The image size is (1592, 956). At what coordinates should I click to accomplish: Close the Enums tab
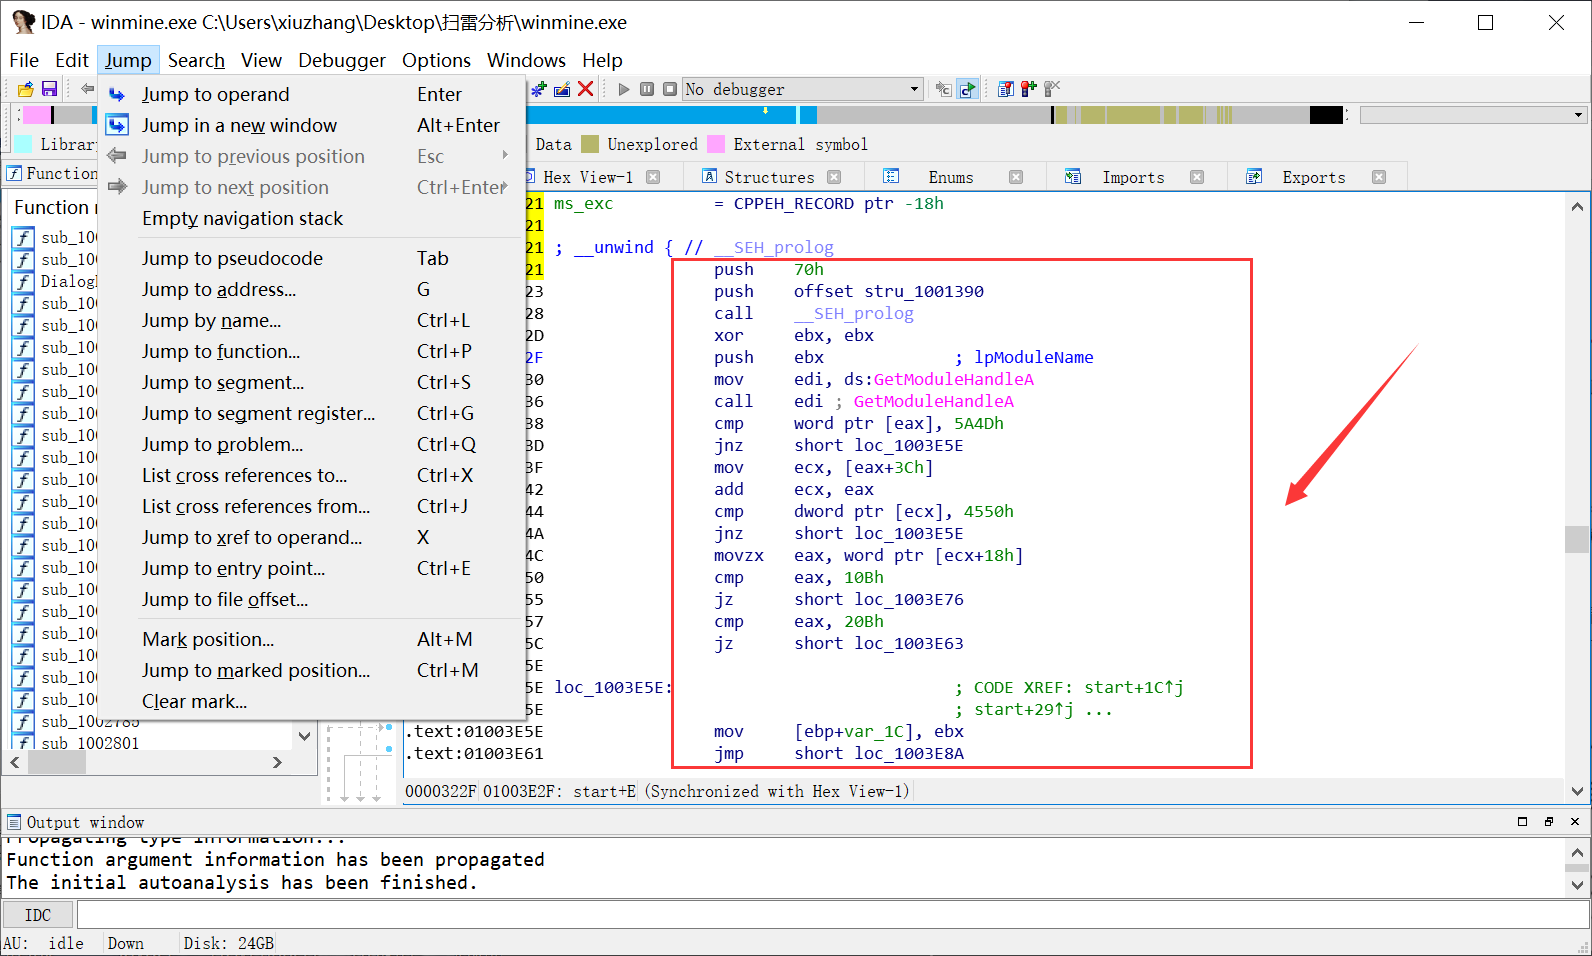point(1016,177)
